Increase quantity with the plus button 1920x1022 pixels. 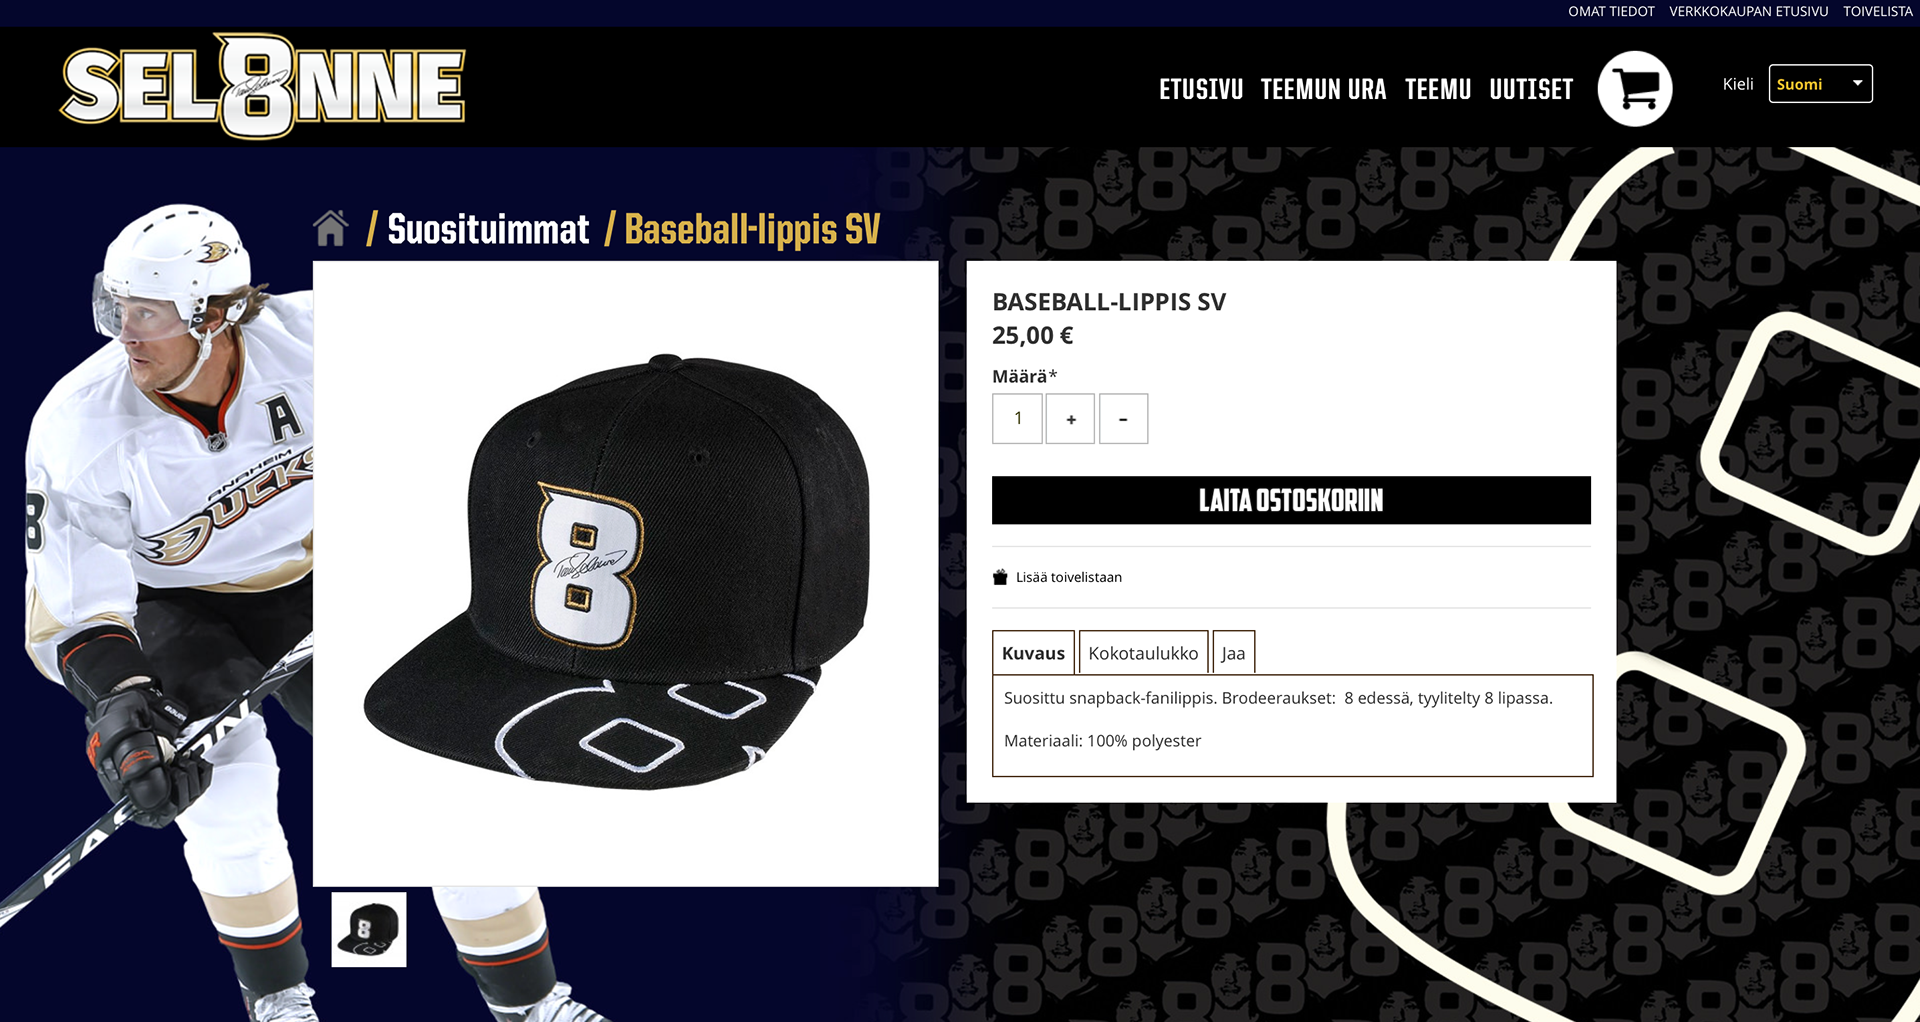[x=1070, y=419]
